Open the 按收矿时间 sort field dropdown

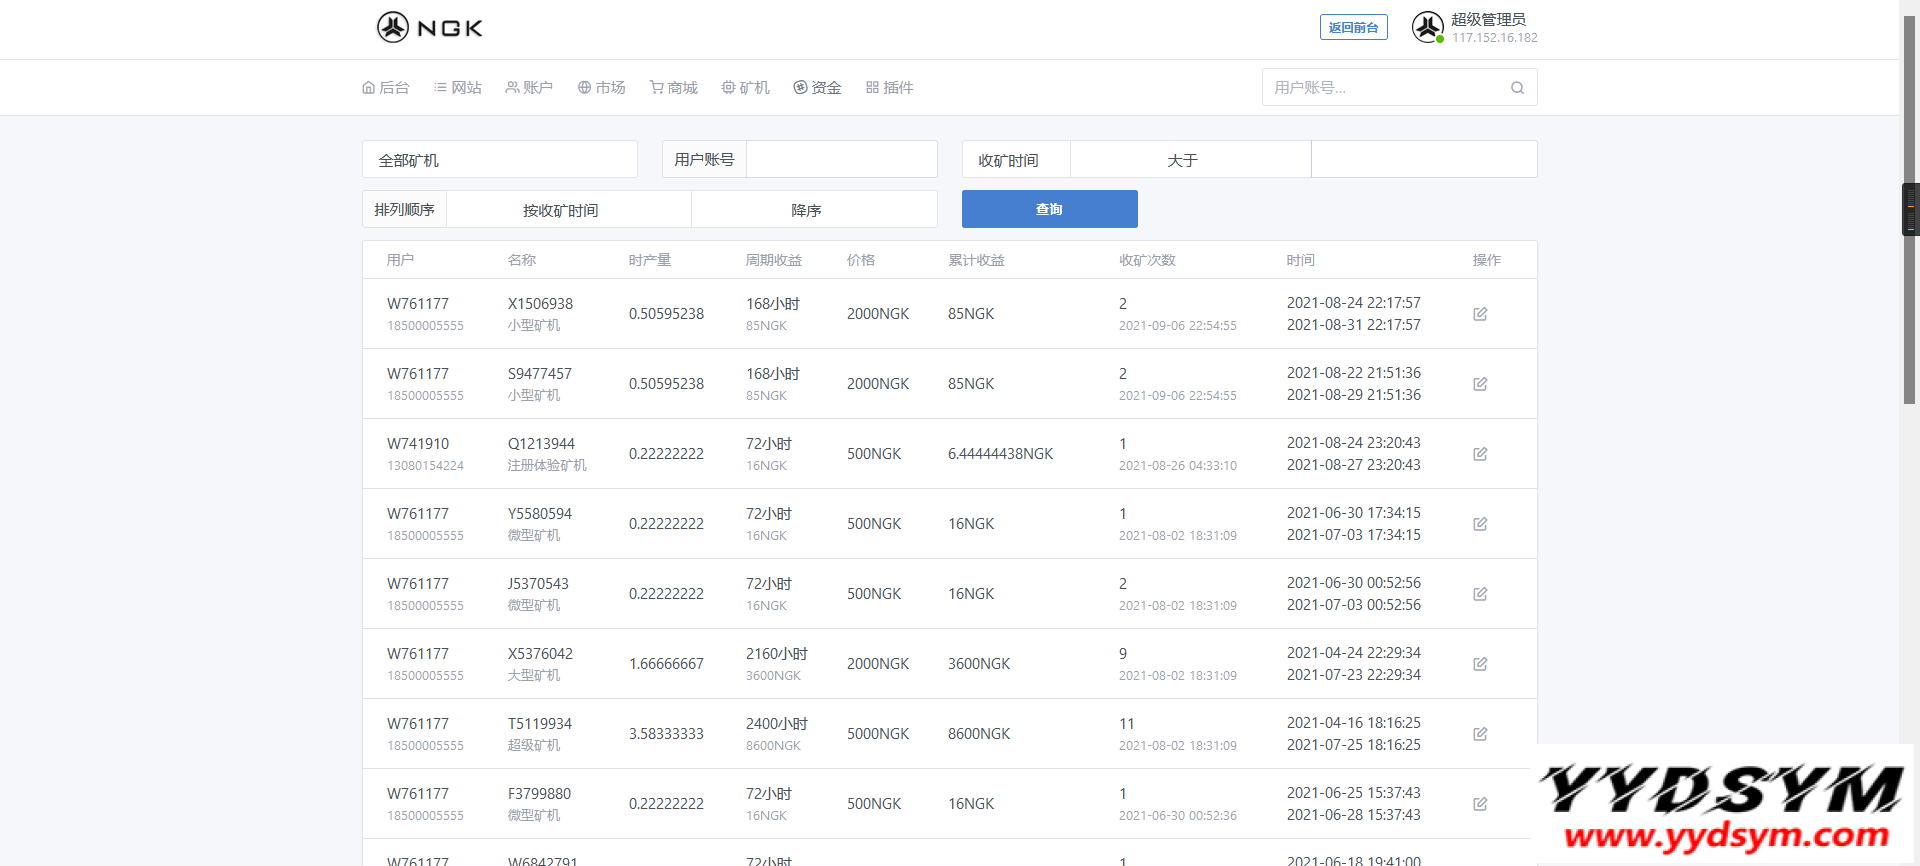pyautogui.click(x=568, y=210)
